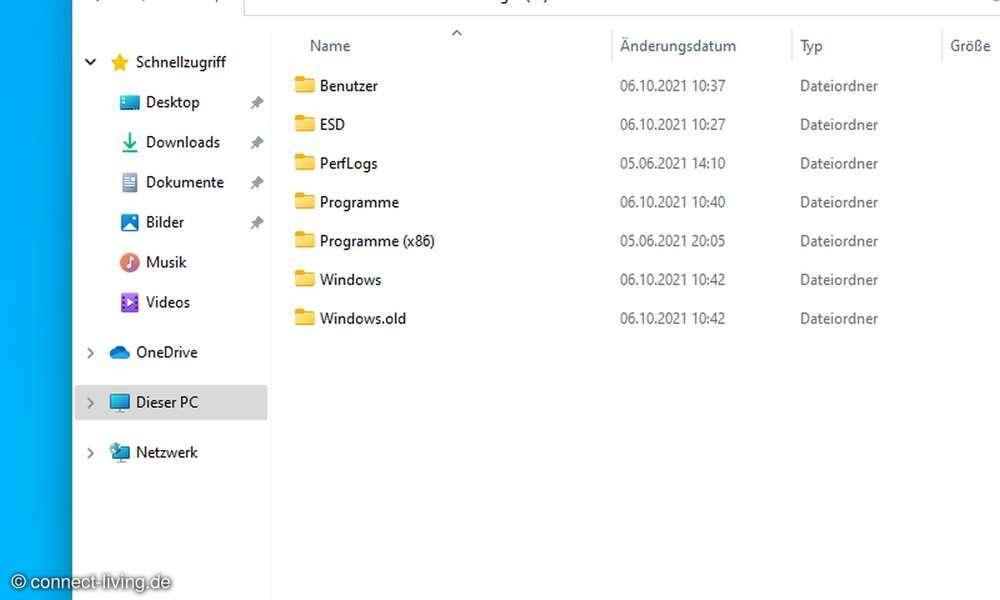Click the Typ column header
The height and width of the screenshot is (600, 1000).
[x=810, y=45]
